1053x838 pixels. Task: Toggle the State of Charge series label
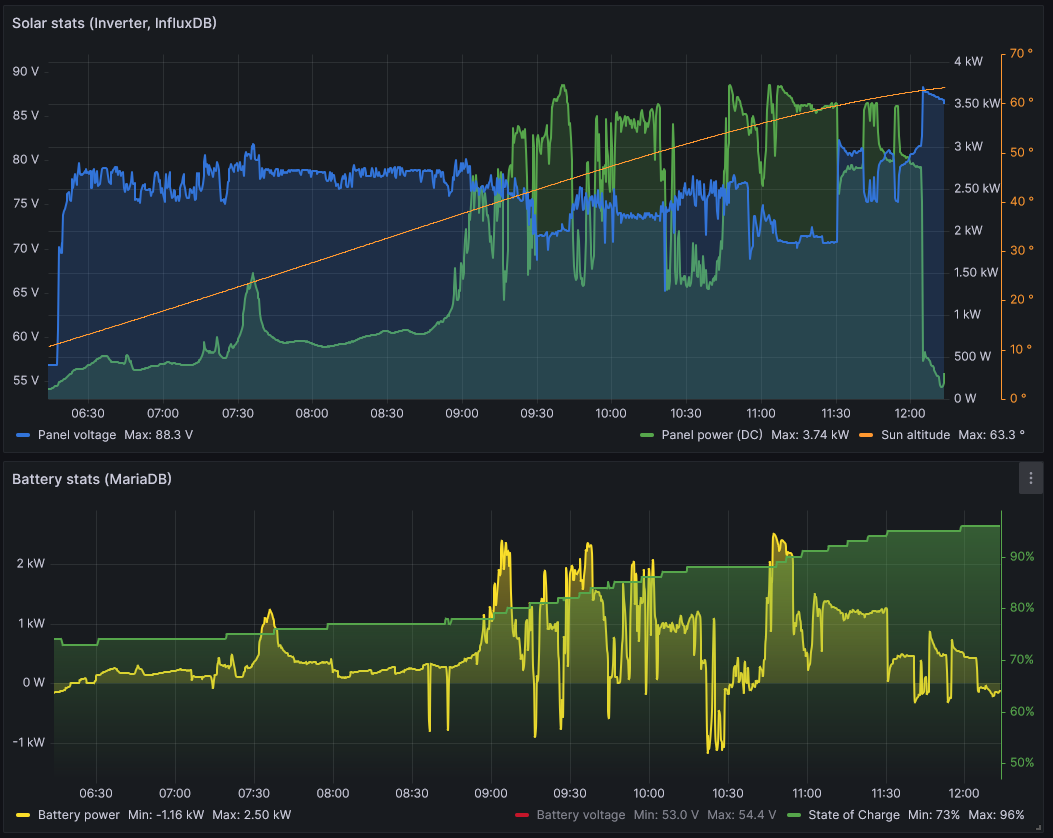854,815
